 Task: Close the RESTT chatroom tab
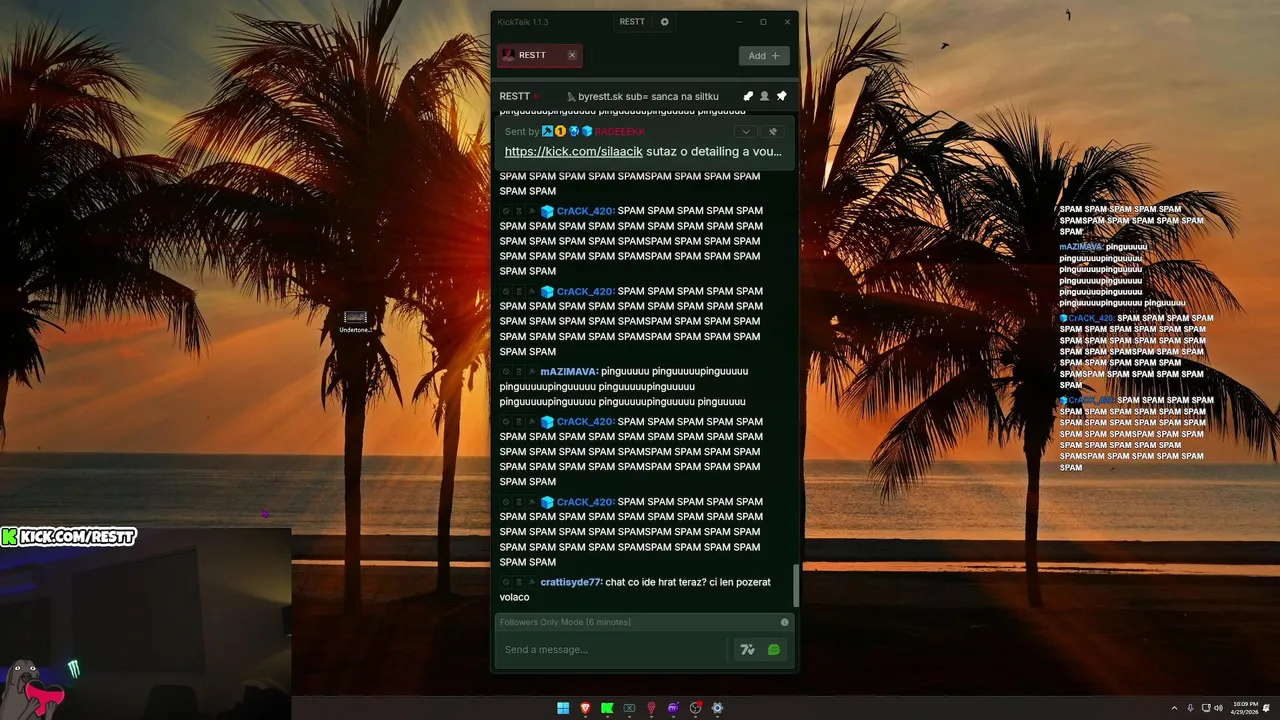coord(572,55)
